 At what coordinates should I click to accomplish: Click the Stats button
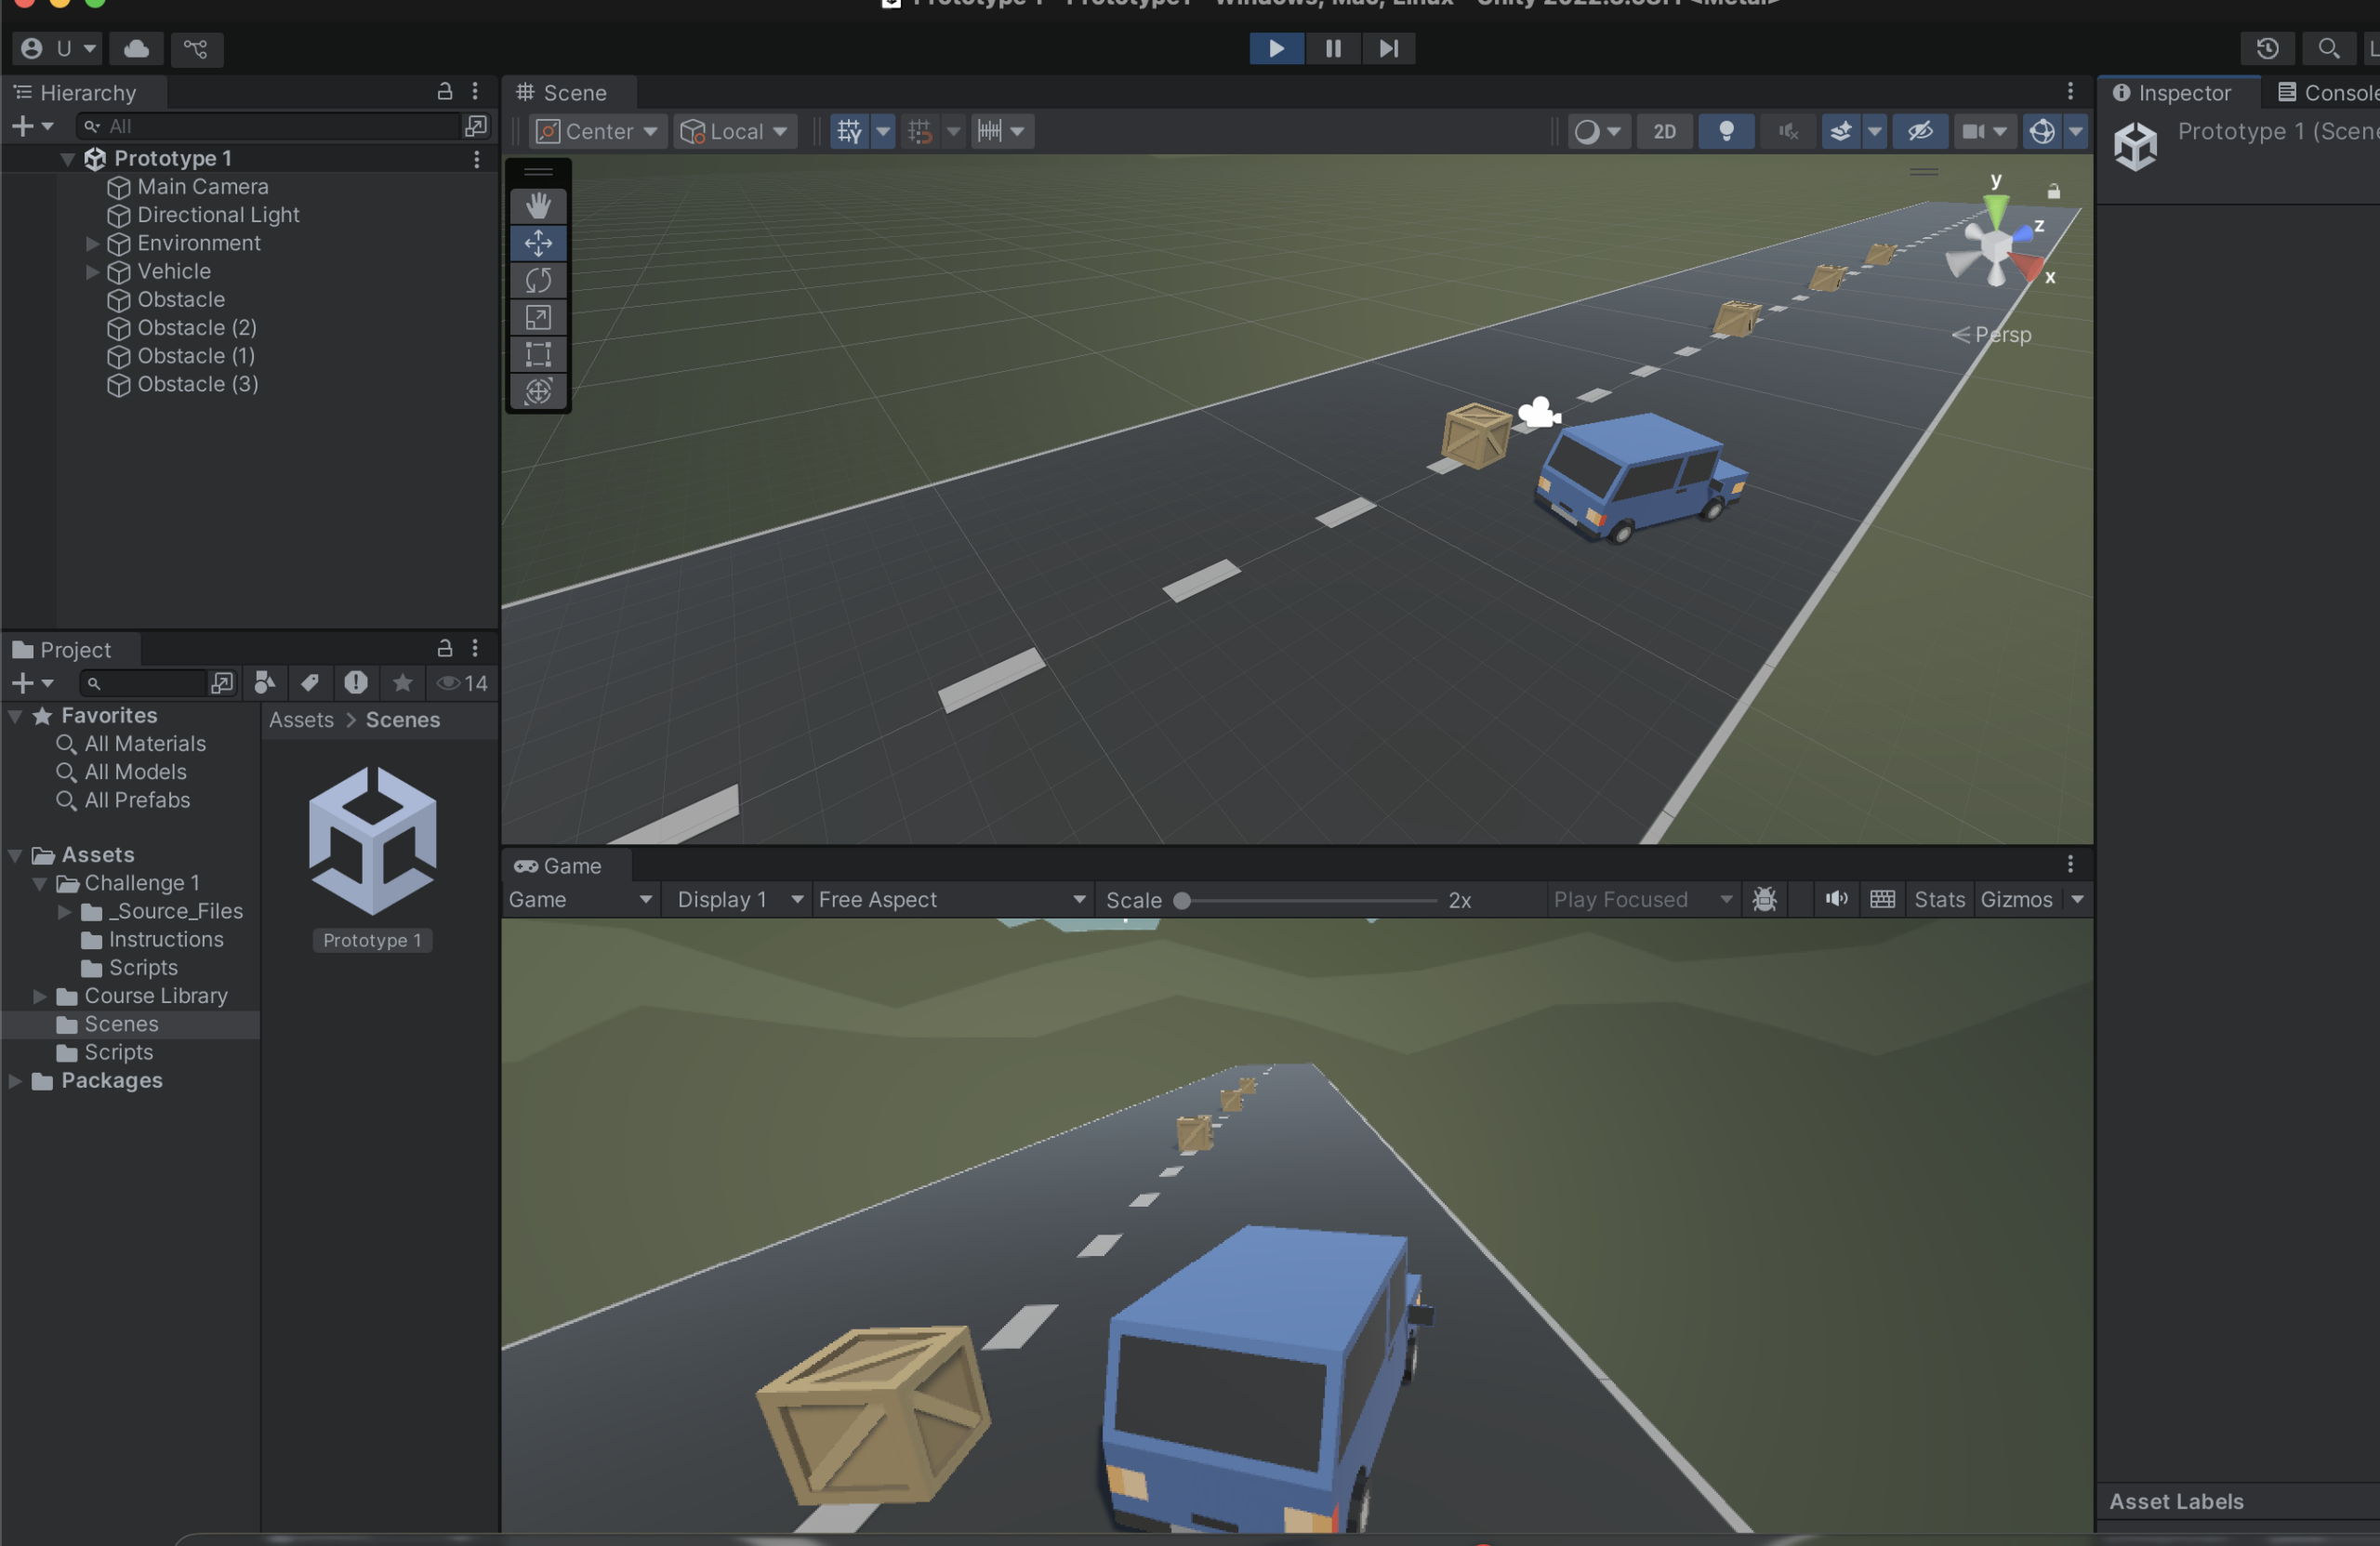(1939, 899)
